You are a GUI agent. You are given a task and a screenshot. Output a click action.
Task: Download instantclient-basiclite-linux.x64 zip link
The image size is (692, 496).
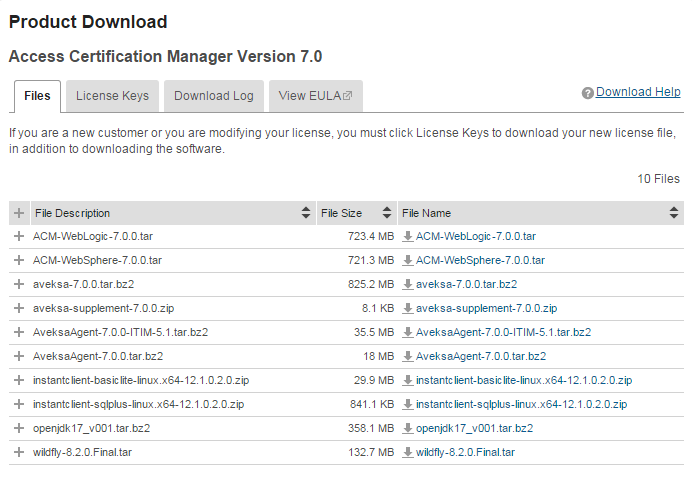pyautogui.click(x=524, y=380)
